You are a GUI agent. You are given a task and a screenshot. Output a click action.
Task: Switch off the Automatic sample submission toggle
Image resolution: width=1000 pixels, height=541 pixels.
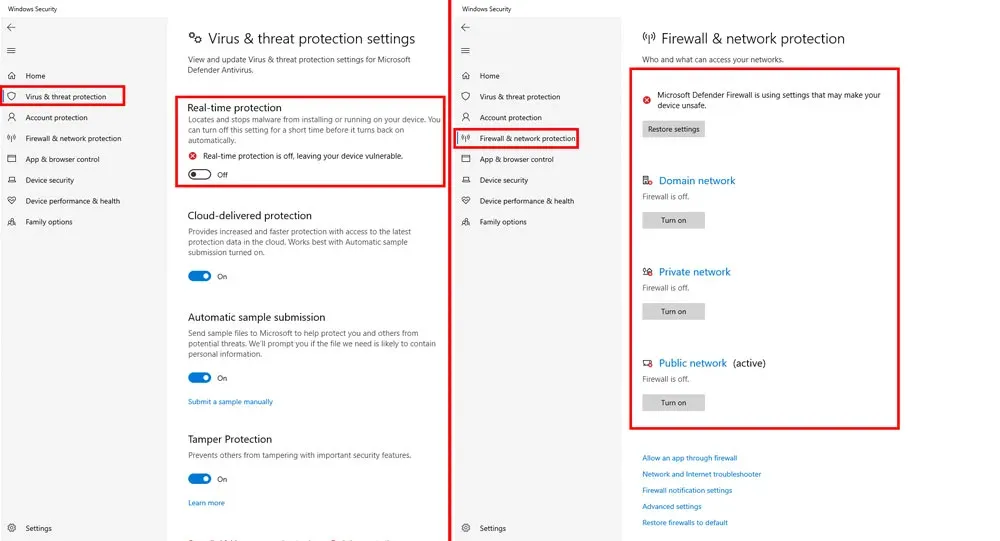pyautogui.click(x=200, y=378)
